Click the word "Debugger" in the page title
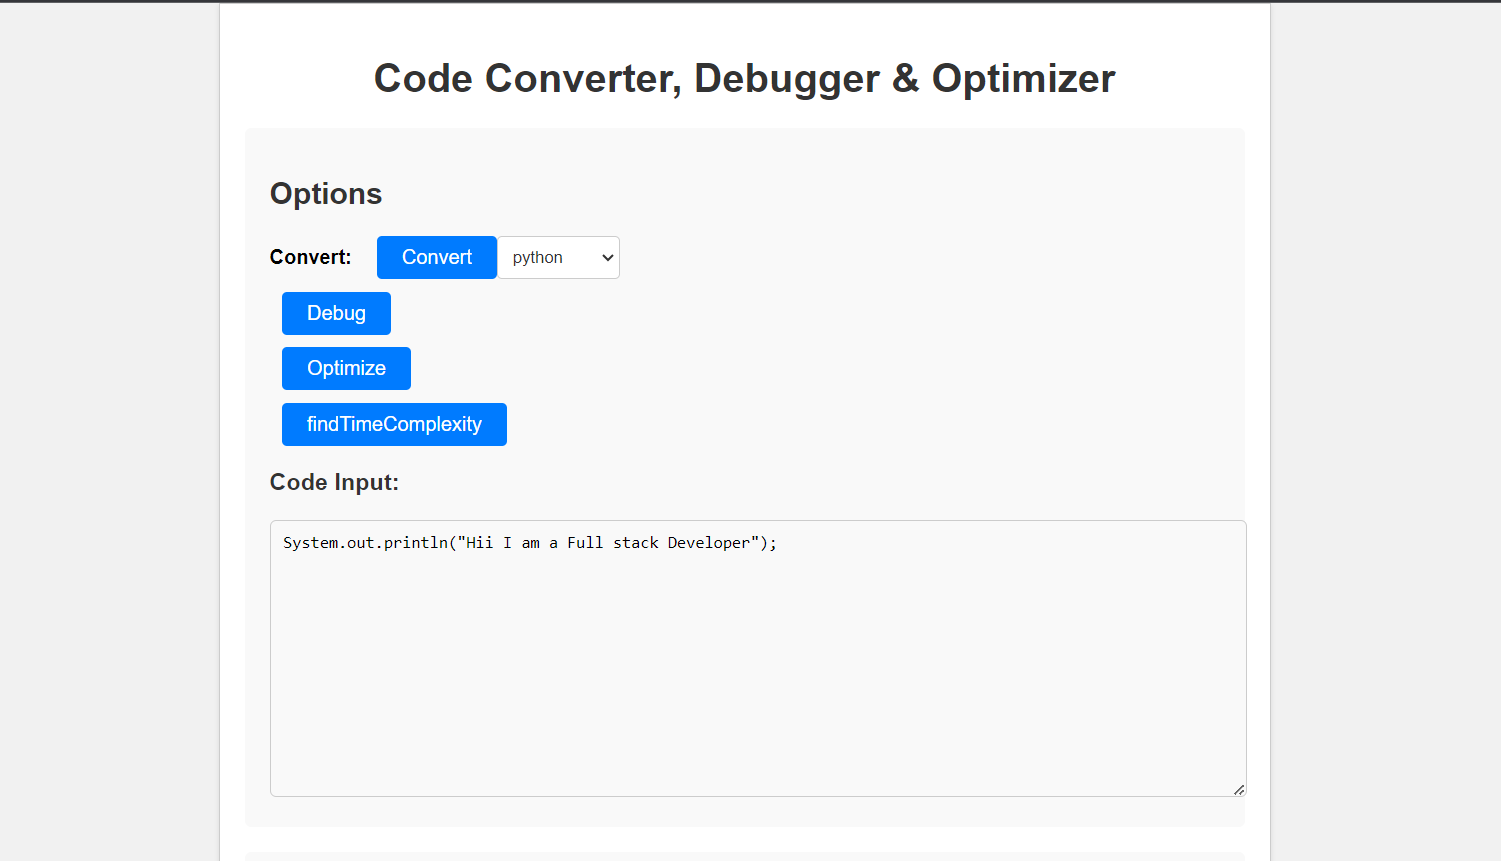The width and height of the screenshot is (1501, 861). tap(786, 79)
